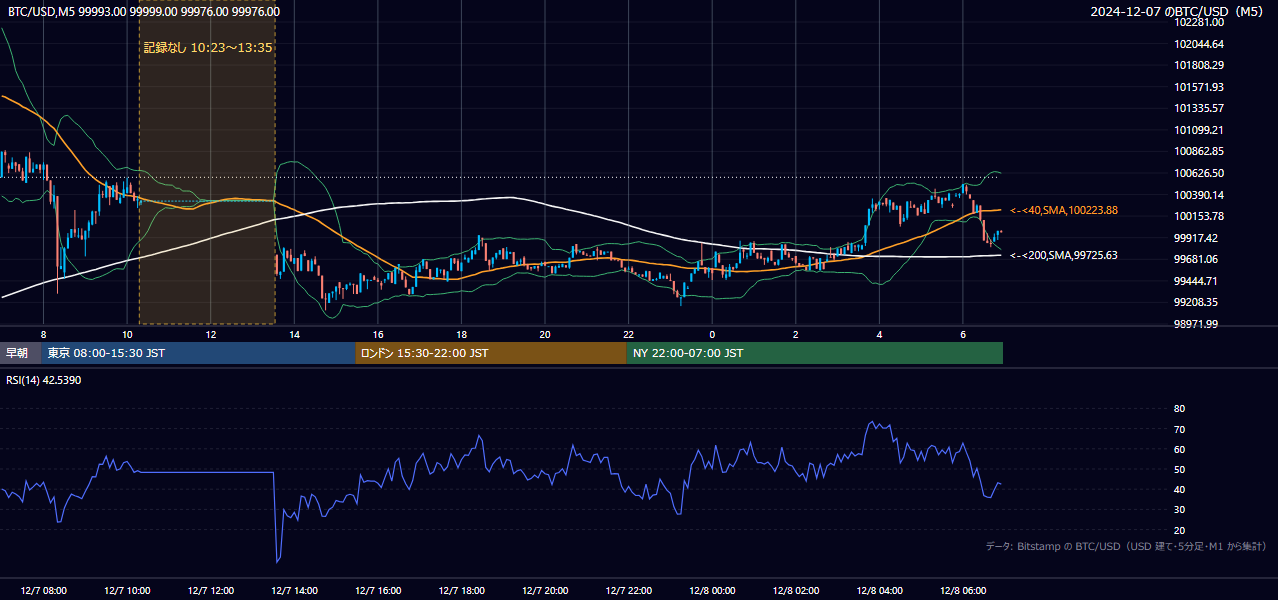The image size is (1278, 600).
Task: Select the 記録なし 10:23～13:35 label
Action: 208,47
